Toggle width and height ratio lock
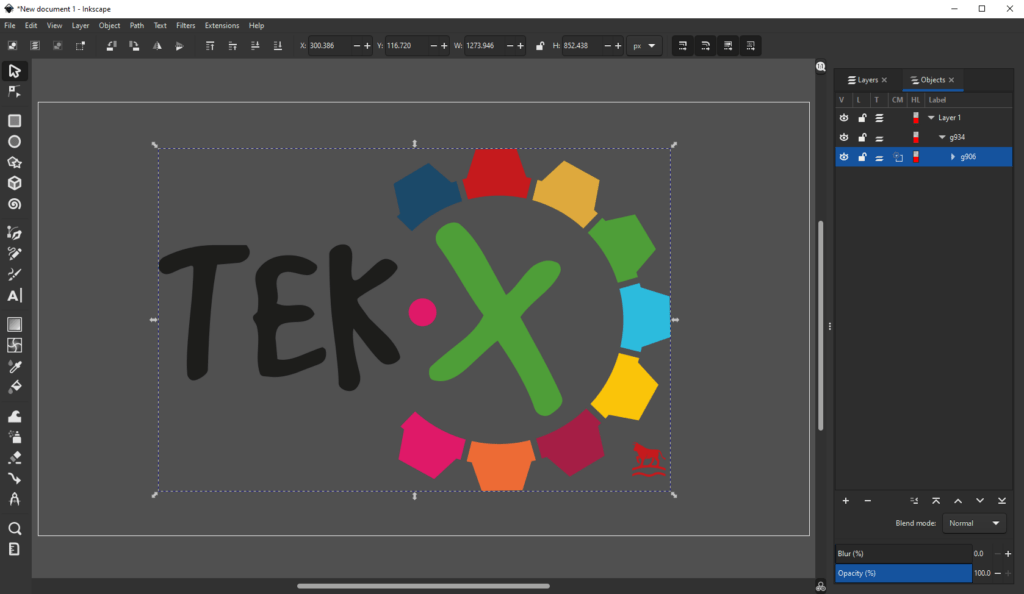The width and height of the screenshot is (1024, 594). point(540,46)
